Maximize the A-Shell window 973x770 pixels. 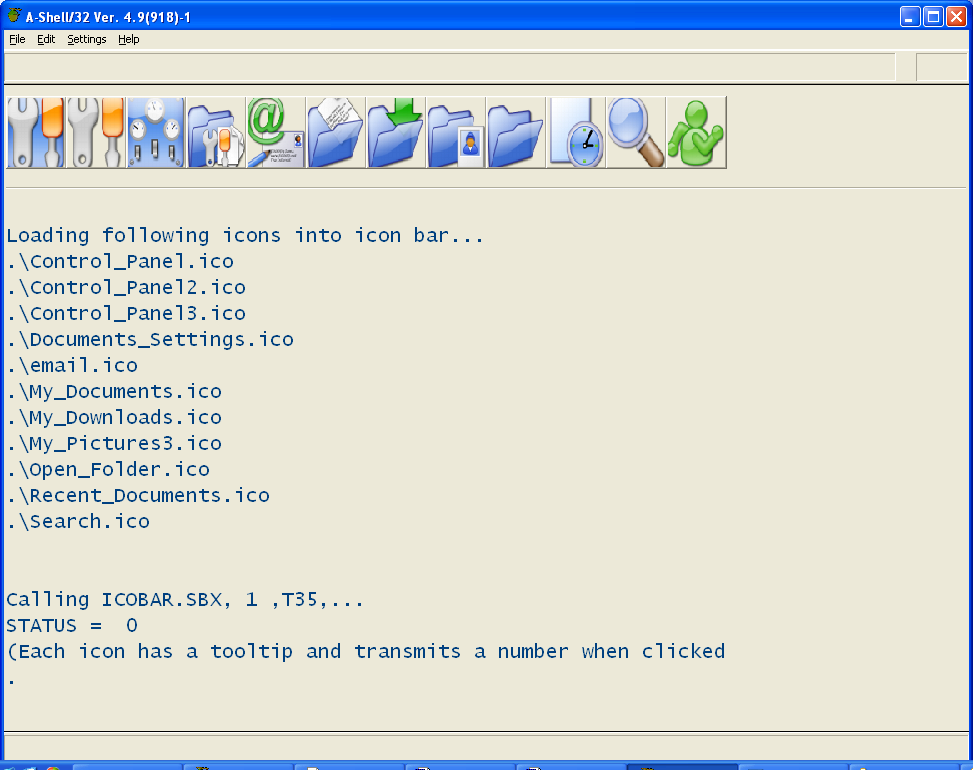pos(932,16)
